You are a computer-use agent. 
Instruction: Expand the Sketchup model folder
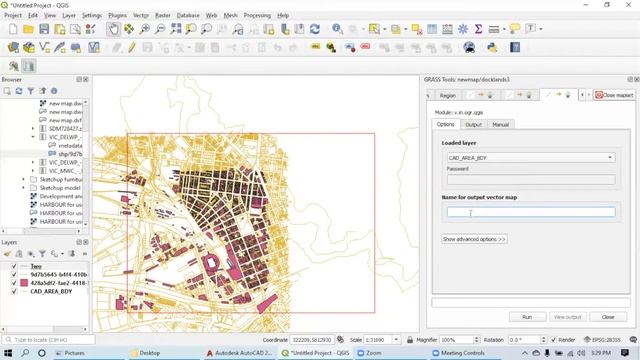23,188
